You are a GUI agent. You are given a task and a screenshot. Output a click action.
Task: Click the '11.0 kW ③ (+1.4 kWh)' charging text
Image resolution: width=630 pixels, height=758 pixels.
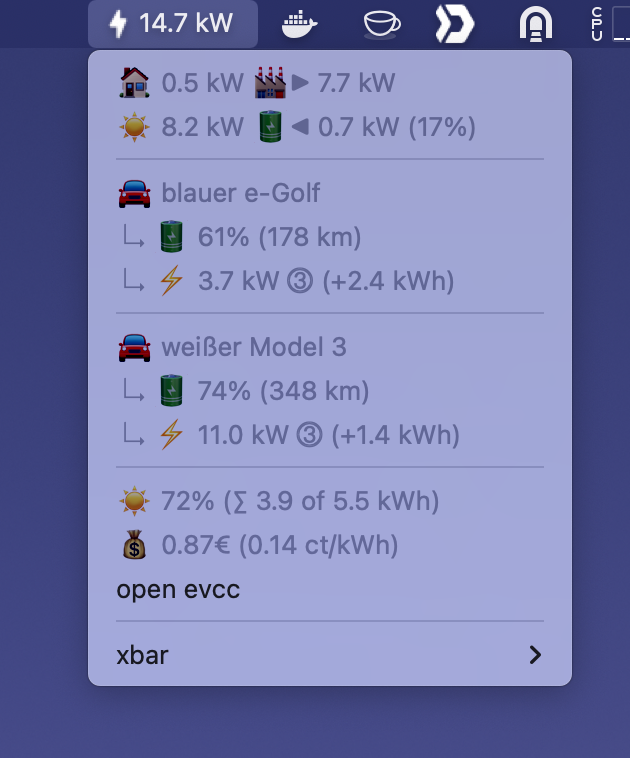click(x=329, y=435)
